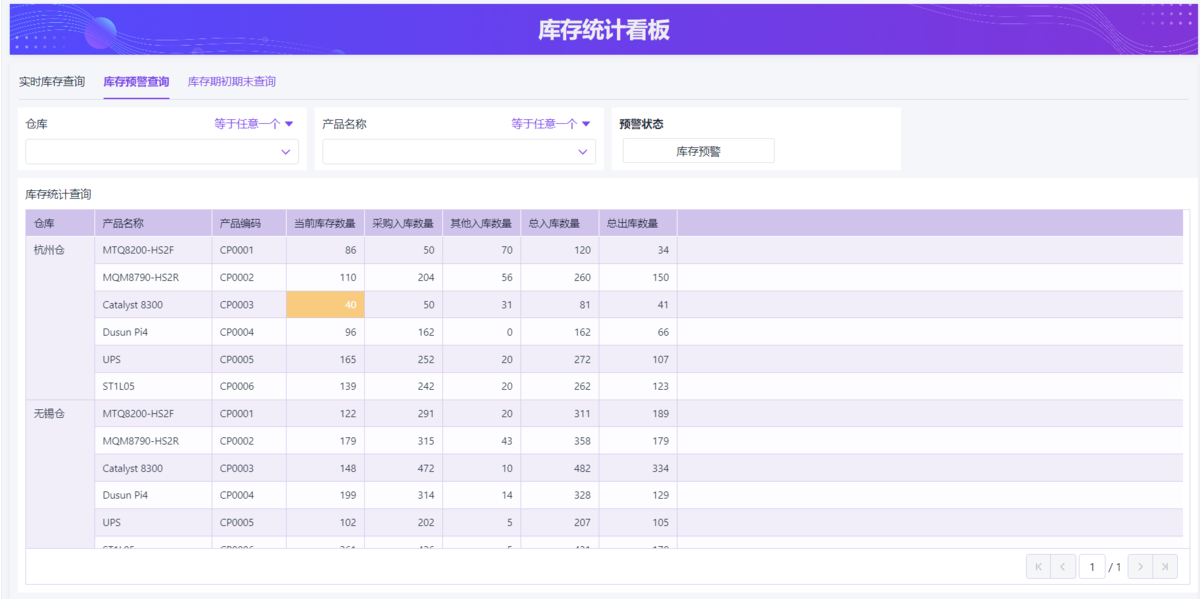Click the next page arrow
The width and height of the screenshot is (1200, 599).
point(1140,567)
